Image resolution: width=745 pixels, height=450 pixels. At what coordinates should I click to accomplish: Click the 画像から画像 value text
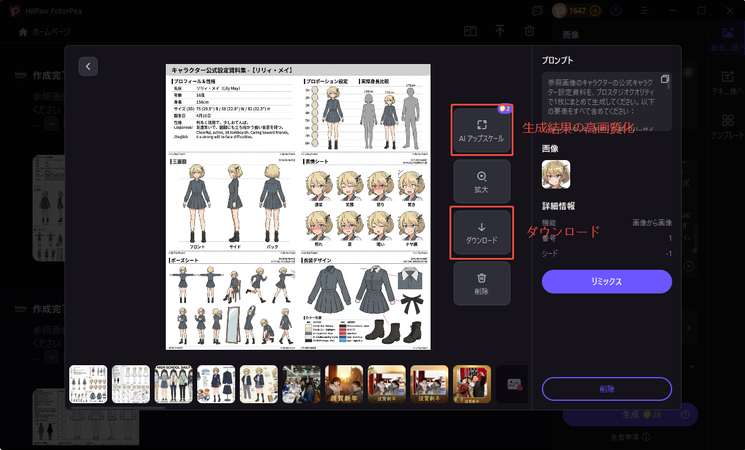(652, 222)
